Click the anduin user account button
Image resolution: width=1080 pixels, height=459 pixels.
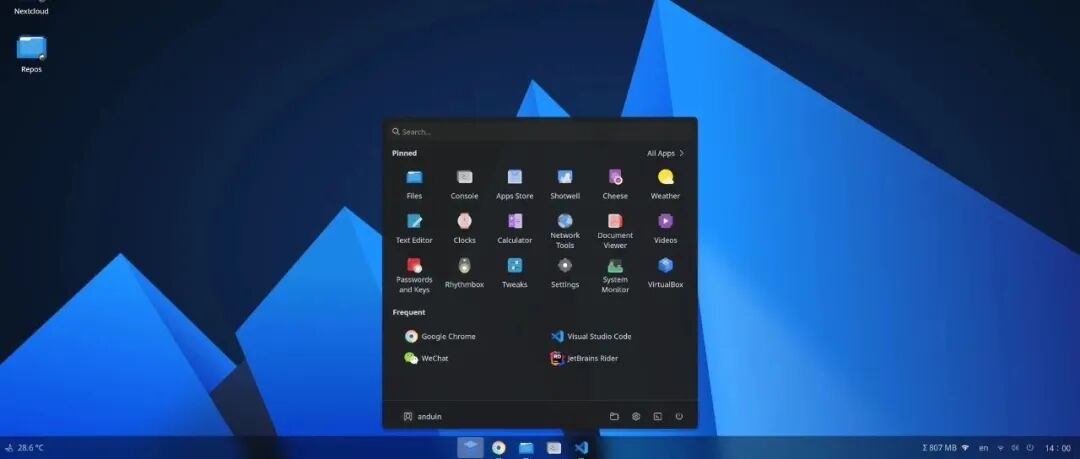422,416
